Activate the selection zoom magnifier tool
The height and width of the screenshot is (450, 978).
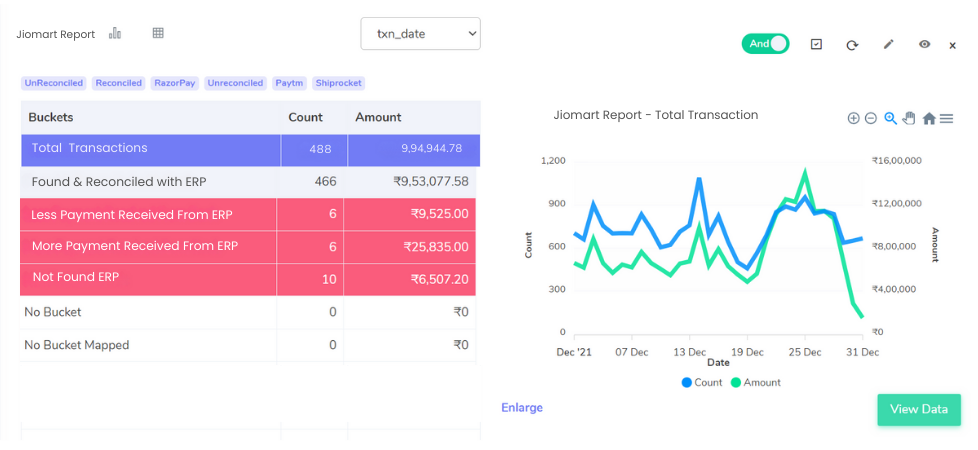pos(891,118)
